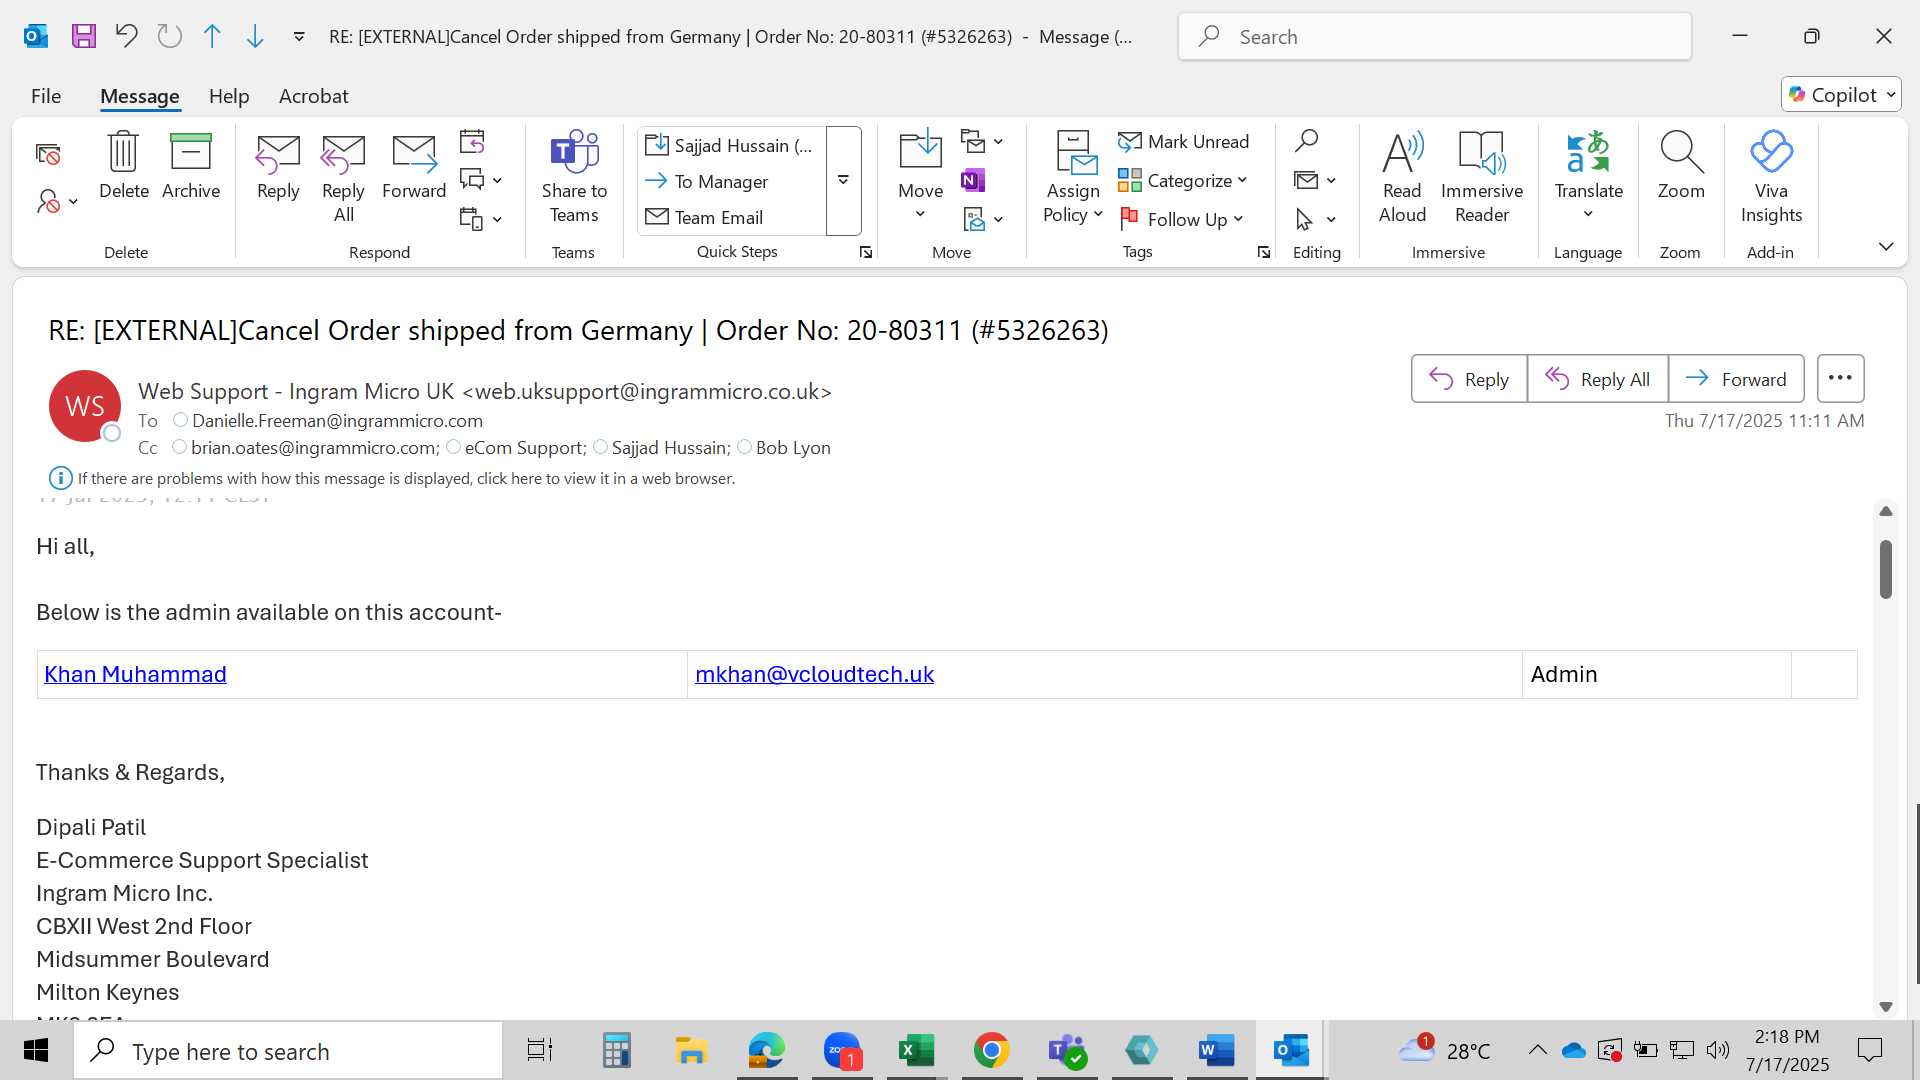Collapse the ribbon with the chevron
1920x1080 pixels.
(x=1886, y=246)
